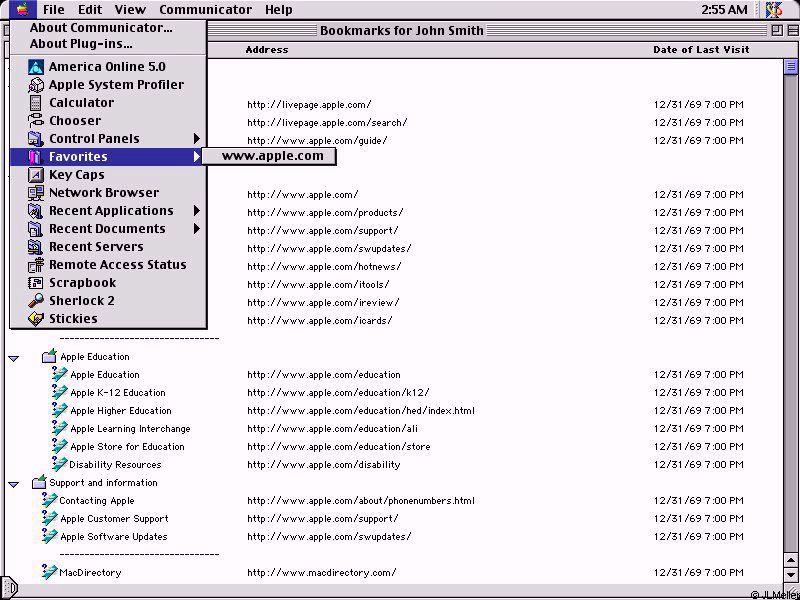Open the Calculator icon in Apple menu
The height and width of the screenshot is (600, 800).
tap(36, 103)
